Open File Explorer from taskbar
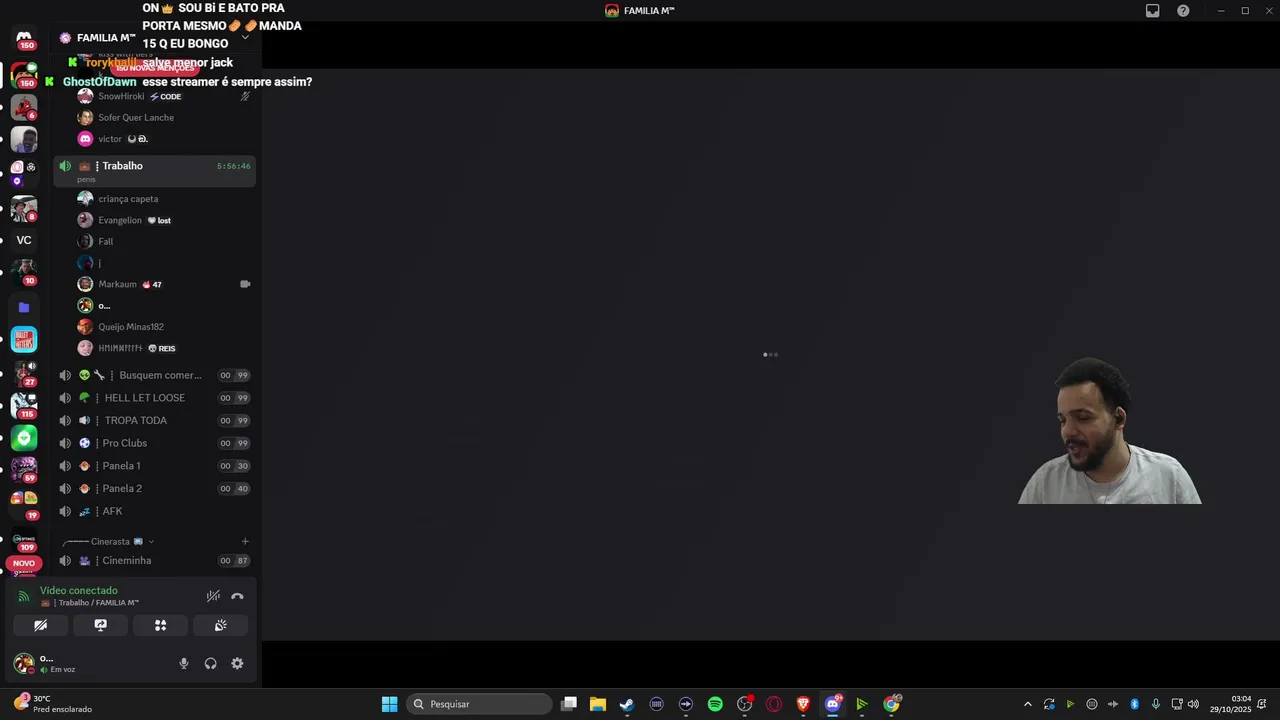Image resolution: width=1280 pixels, height=720 pixels. [598, 704]
